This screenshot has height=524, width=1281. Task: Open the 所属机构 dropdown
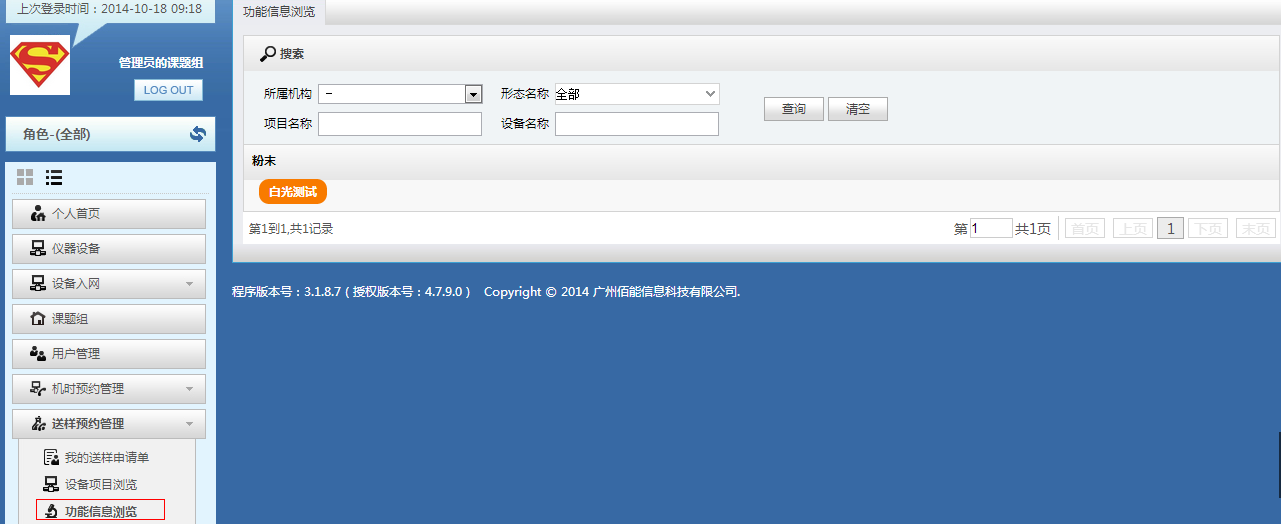coord(473,94)
